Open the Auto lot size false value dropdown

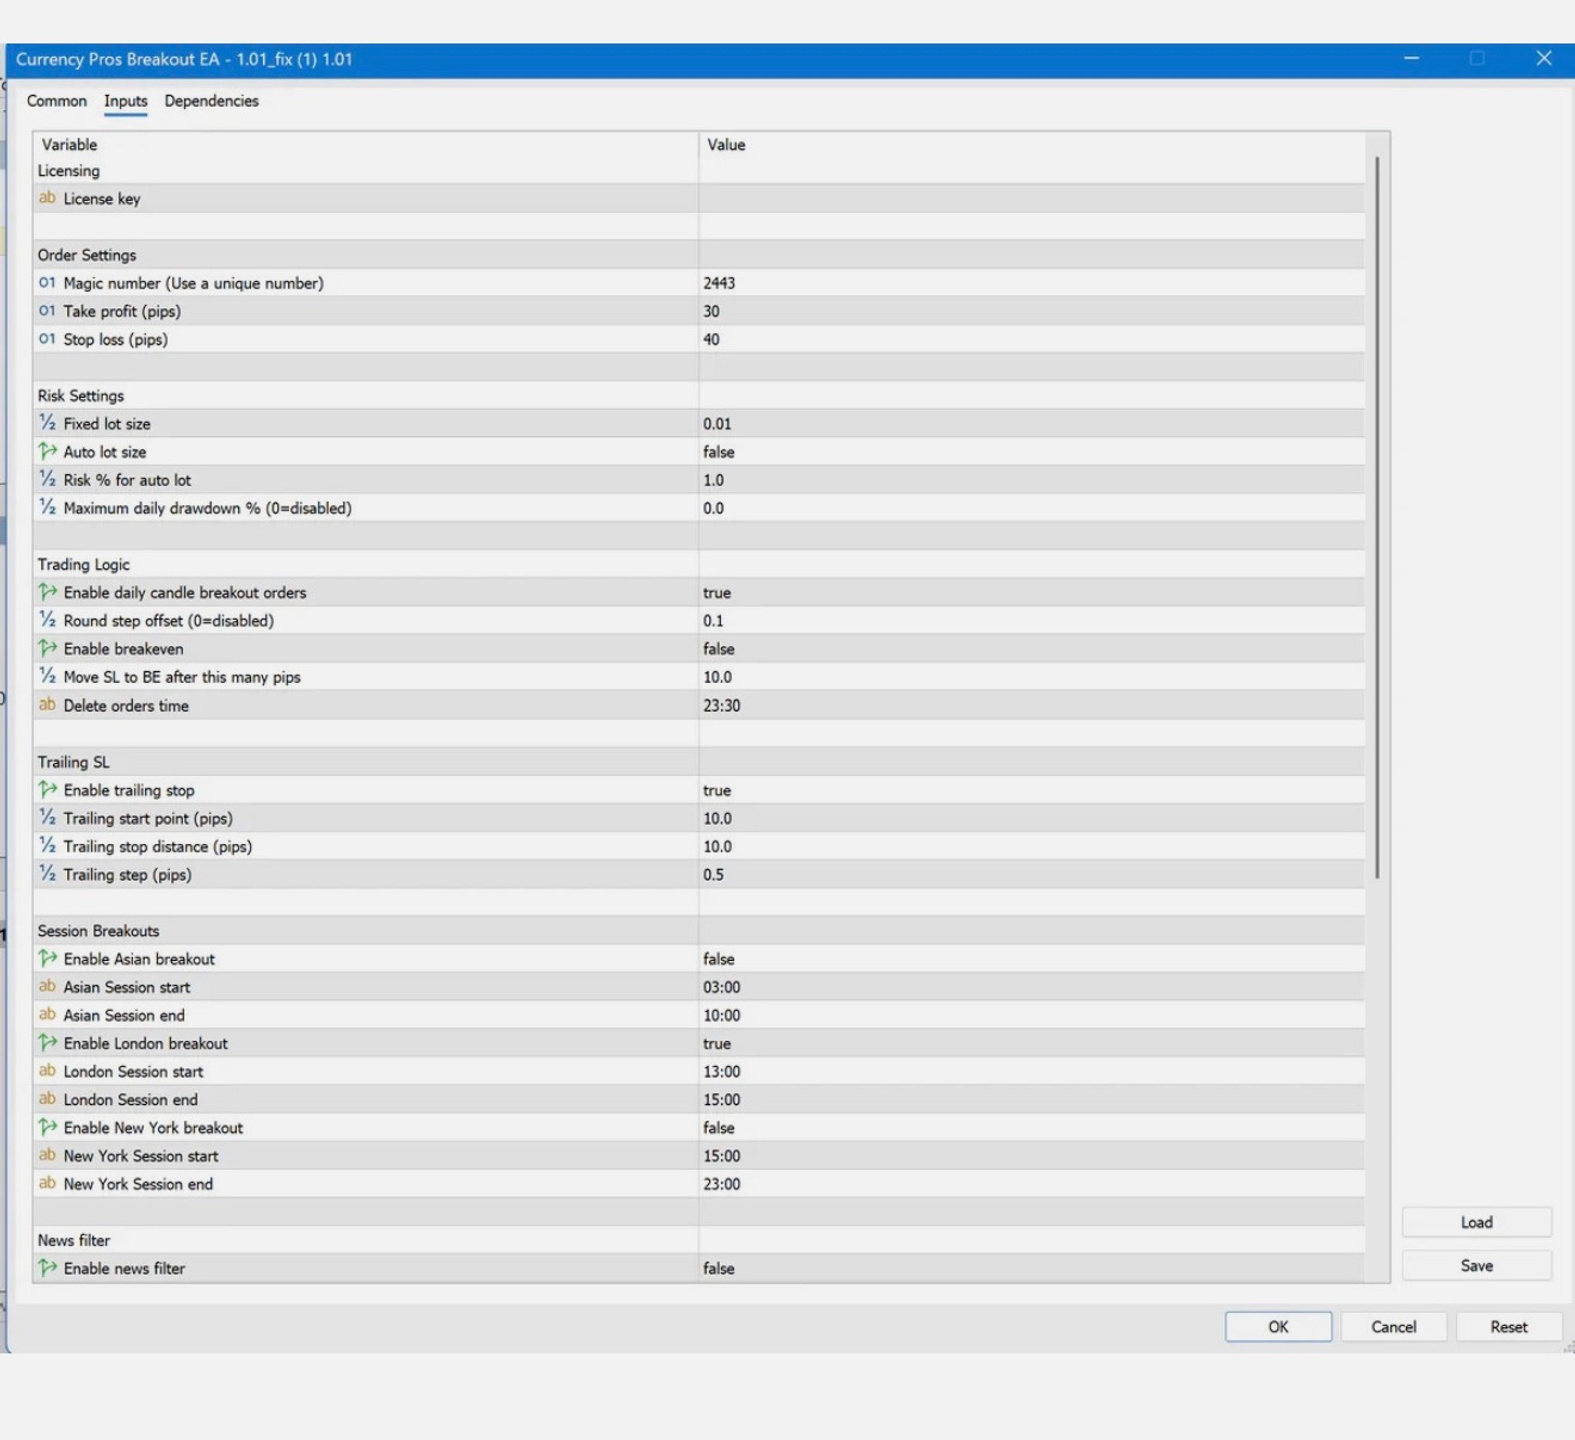1031,452
